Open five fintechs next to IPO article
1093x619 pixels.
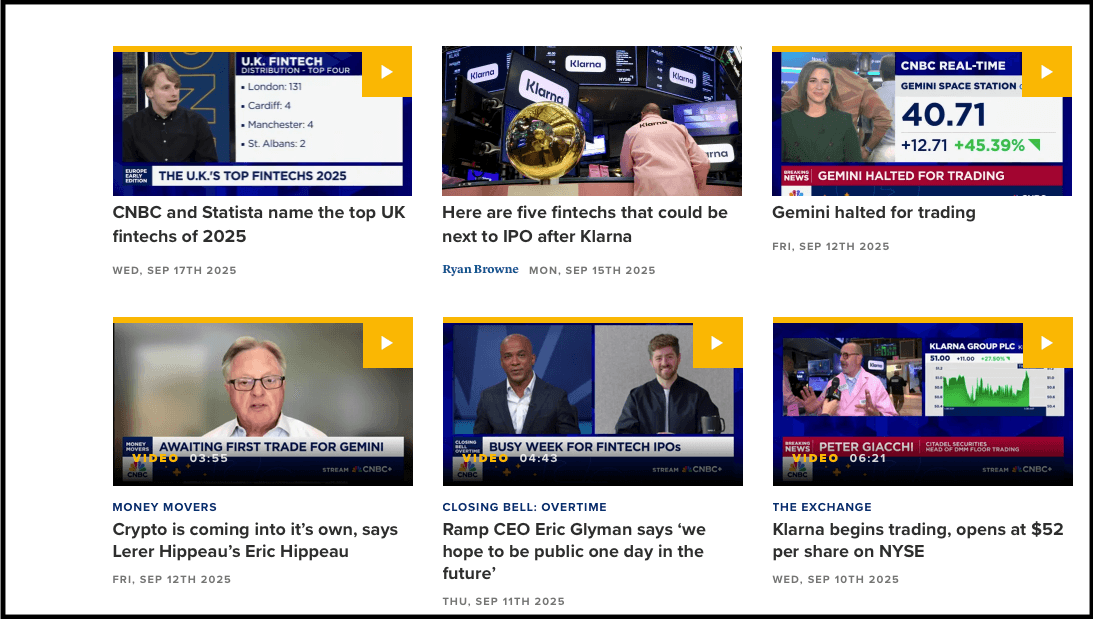[x=585, y=224]
